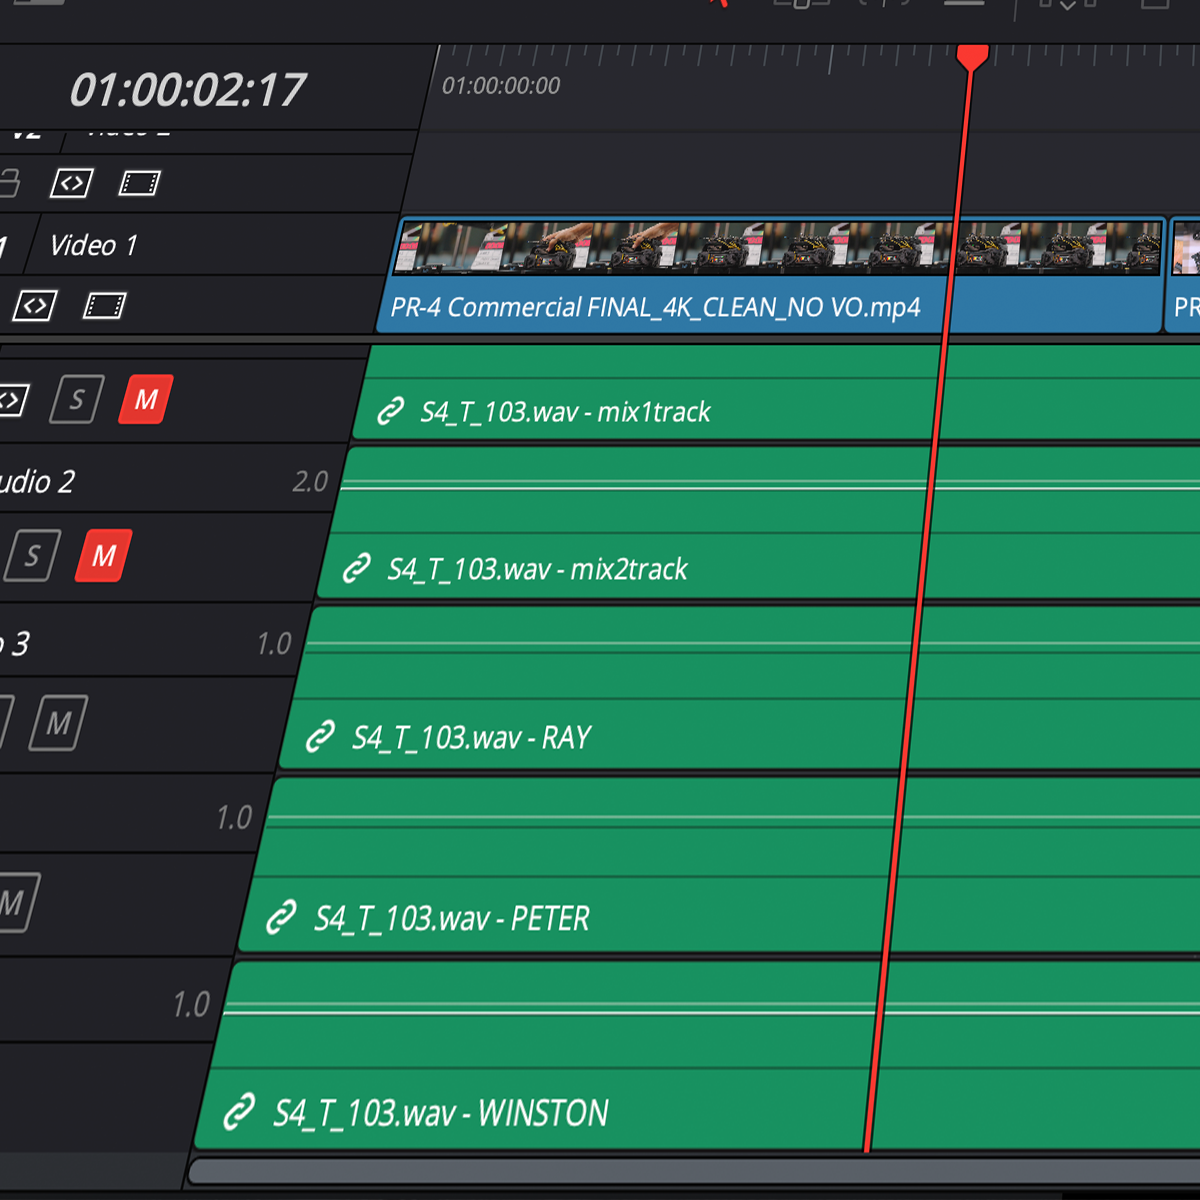Solo the Audio 2 track
The height and width of the screenshot is (1200, 1200).
click(x=33, y=556)
